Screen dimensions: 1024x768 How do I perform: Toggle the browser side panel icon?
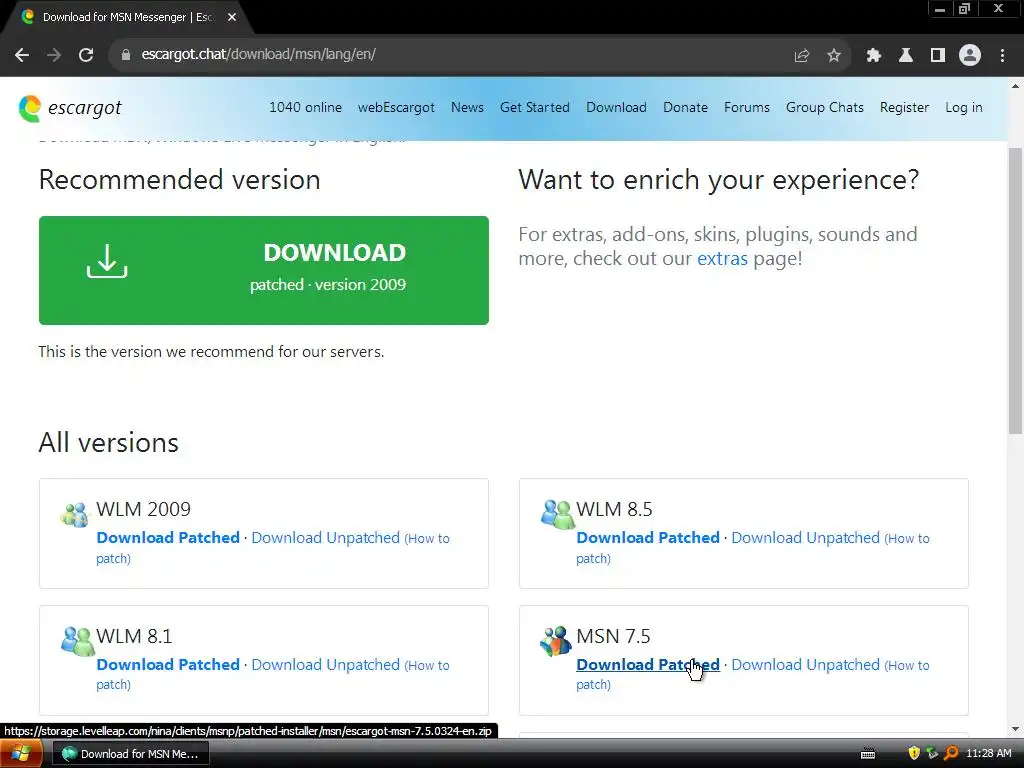[938, 56]
